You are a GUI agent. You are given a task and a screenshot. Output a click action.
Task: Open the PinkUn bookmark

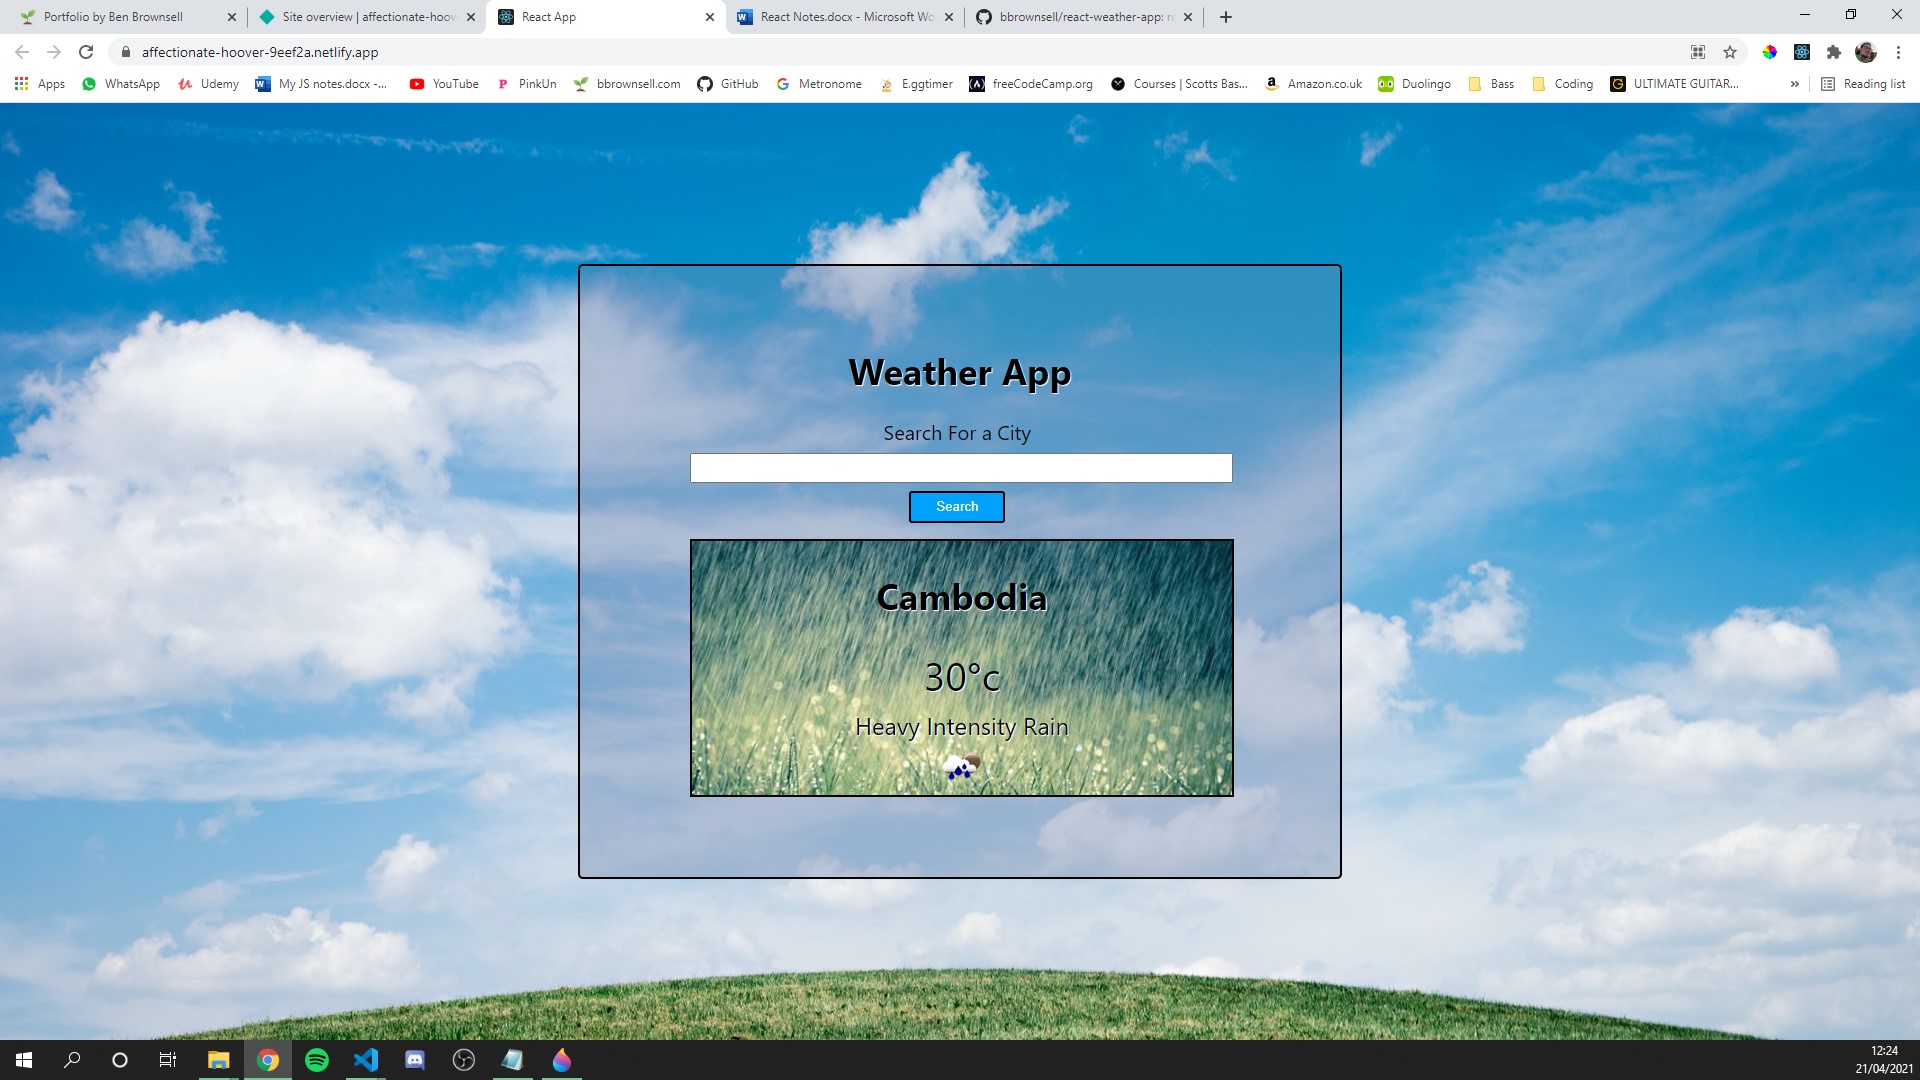526,84
